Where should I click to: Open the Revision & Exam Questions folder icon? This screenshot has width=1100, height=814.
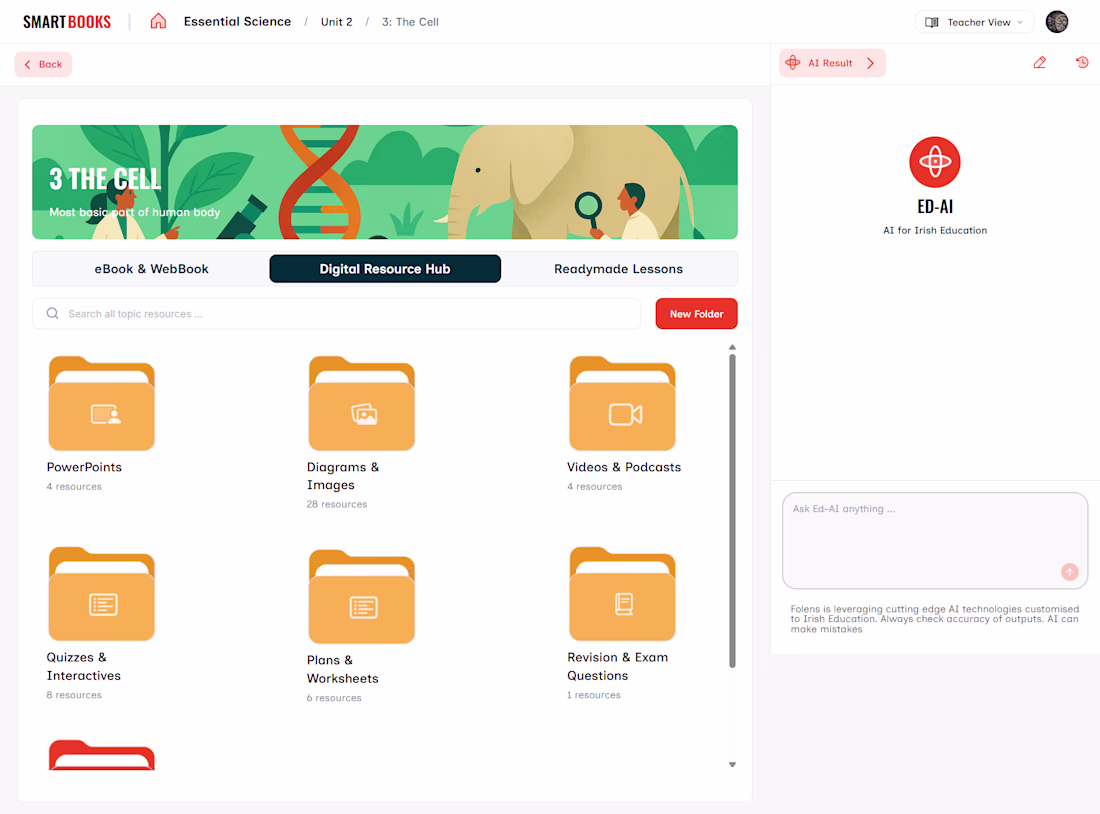click(x=622, y=594)
